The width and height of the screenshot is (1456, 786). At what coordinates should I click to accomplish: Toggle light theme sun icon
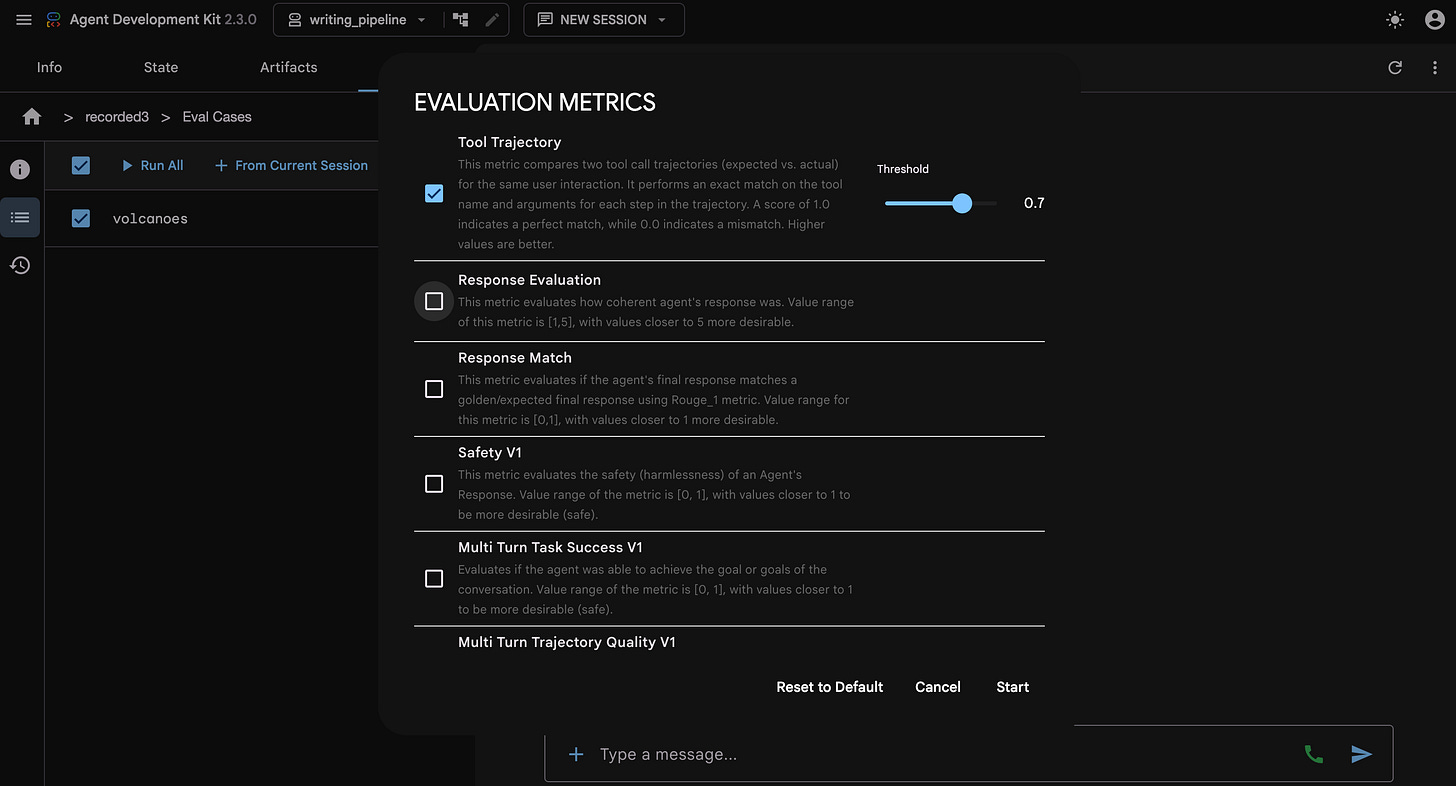pyautogui.click(x=1395, y=20)
